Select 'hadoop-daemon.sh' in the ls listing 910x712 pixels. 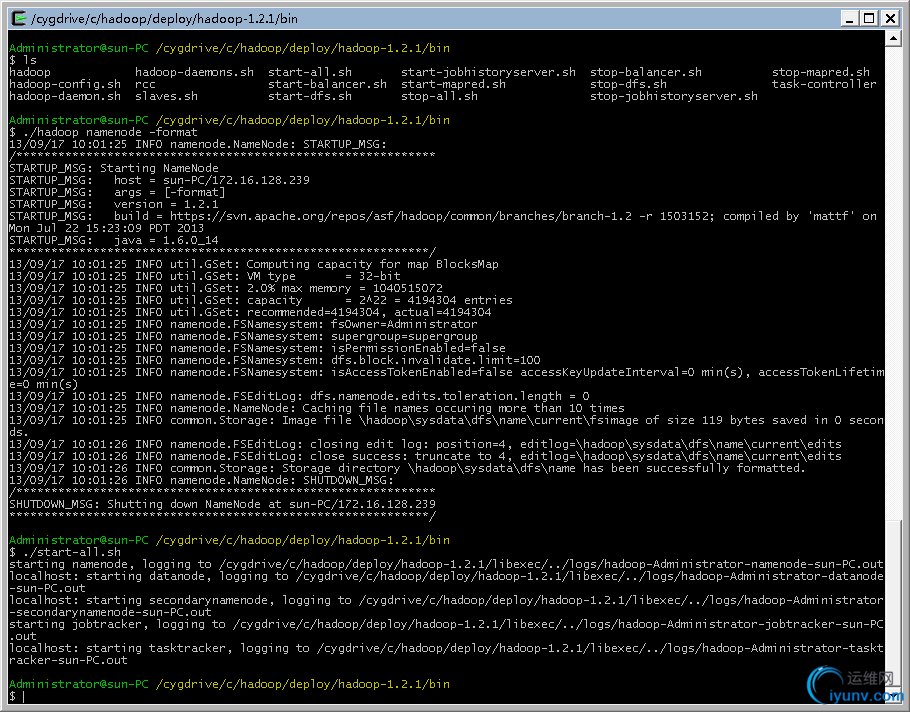pyautogui.click(x=65, y=96)
